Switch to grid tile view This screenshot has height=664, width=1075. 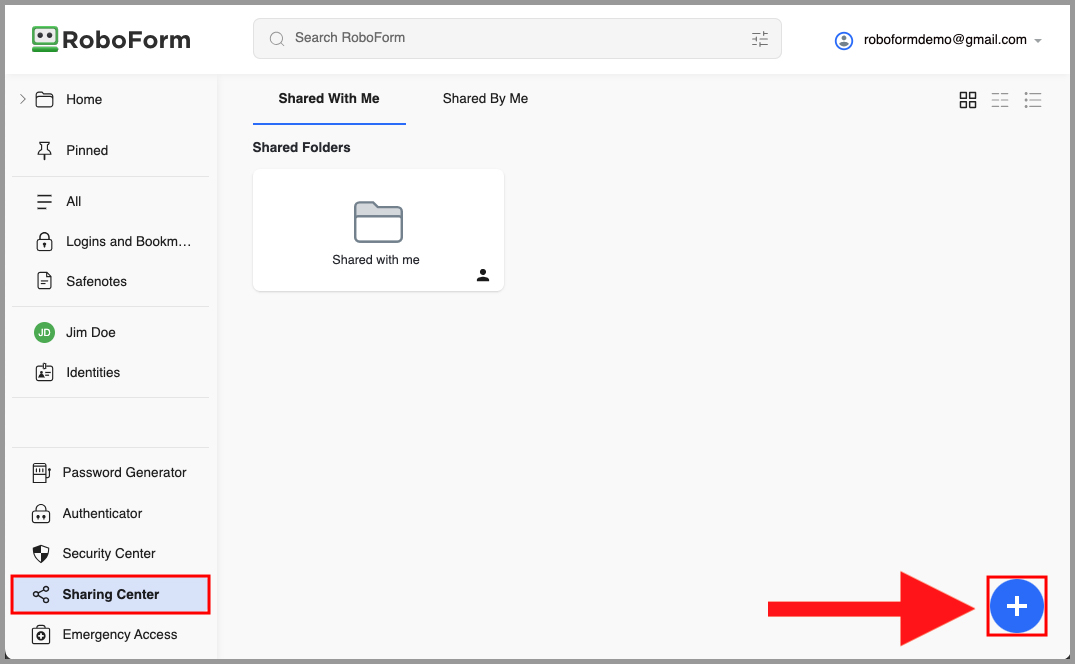967,100
